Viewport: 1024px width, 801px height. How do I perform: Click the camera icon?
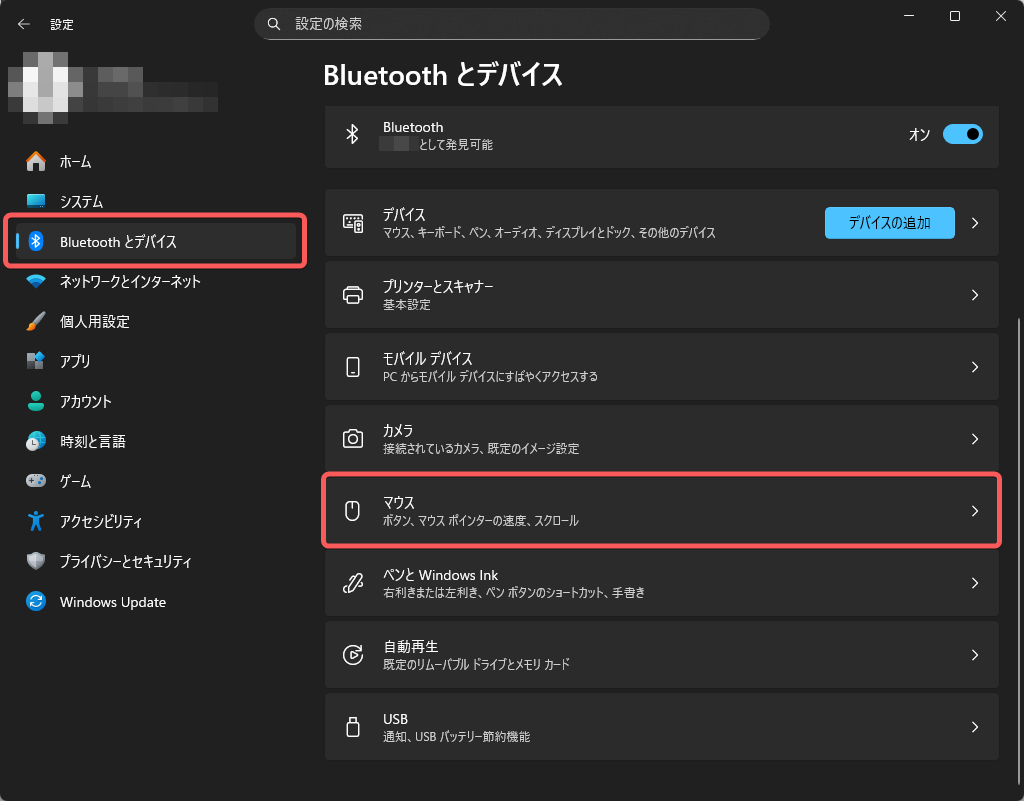[353, 439]
